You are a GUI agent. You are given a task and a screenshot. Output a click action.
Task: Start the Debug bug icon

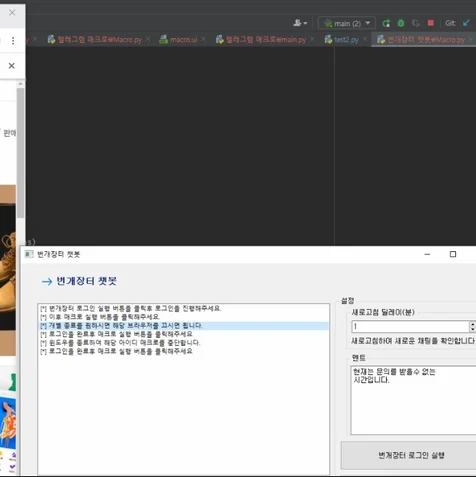pyautogui.click(x=401, y=23)
